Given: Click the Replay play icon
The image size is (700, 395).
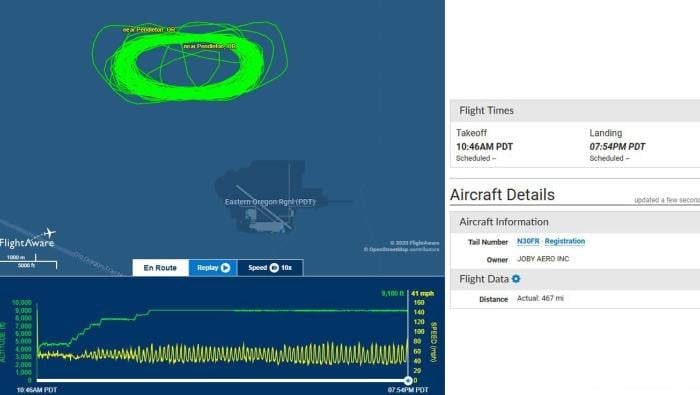Looking at the screenshot, I should (x=225, y=268).
